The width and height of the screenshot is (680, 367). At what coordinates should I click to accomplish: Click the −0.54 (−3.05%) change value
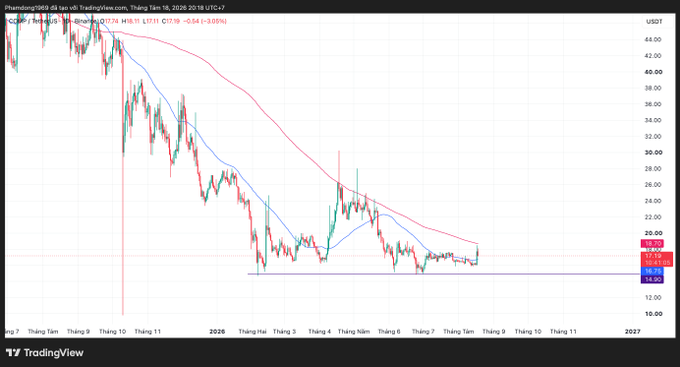click(x=205, y=21)
